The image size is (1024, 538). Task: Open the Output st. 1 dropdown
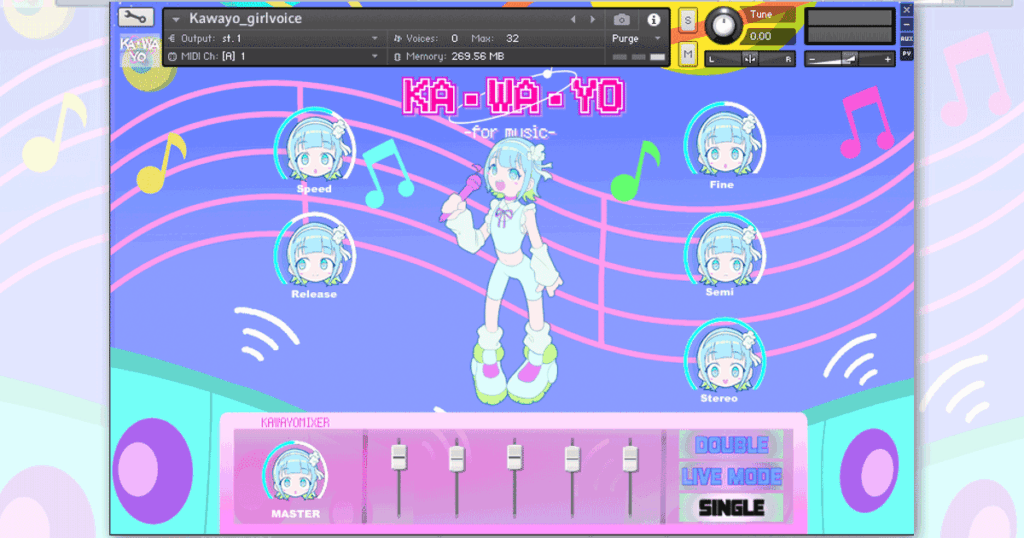coord(273,39)
